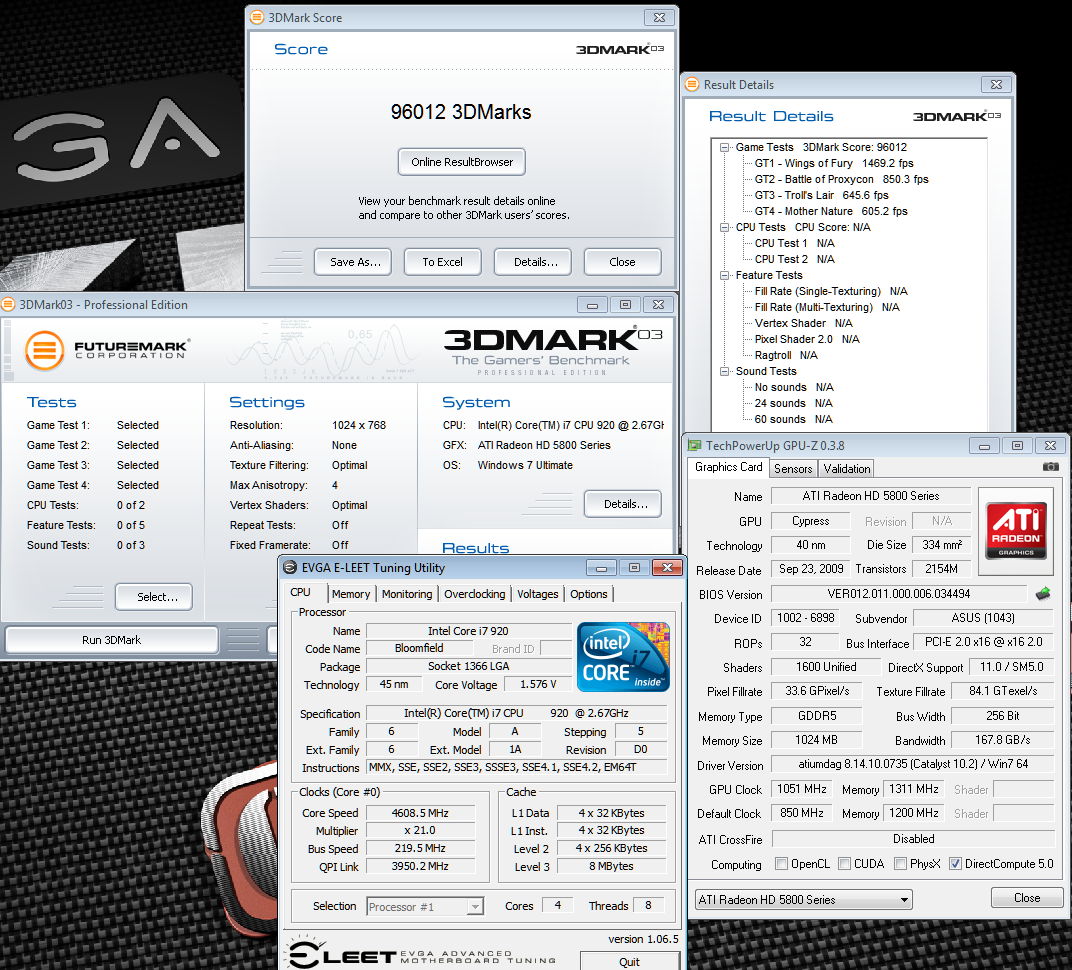The width and height of the screenshot is (1072, 970).
Task: Click the GPU-Z title bar icon
Action: pos(695,446)
